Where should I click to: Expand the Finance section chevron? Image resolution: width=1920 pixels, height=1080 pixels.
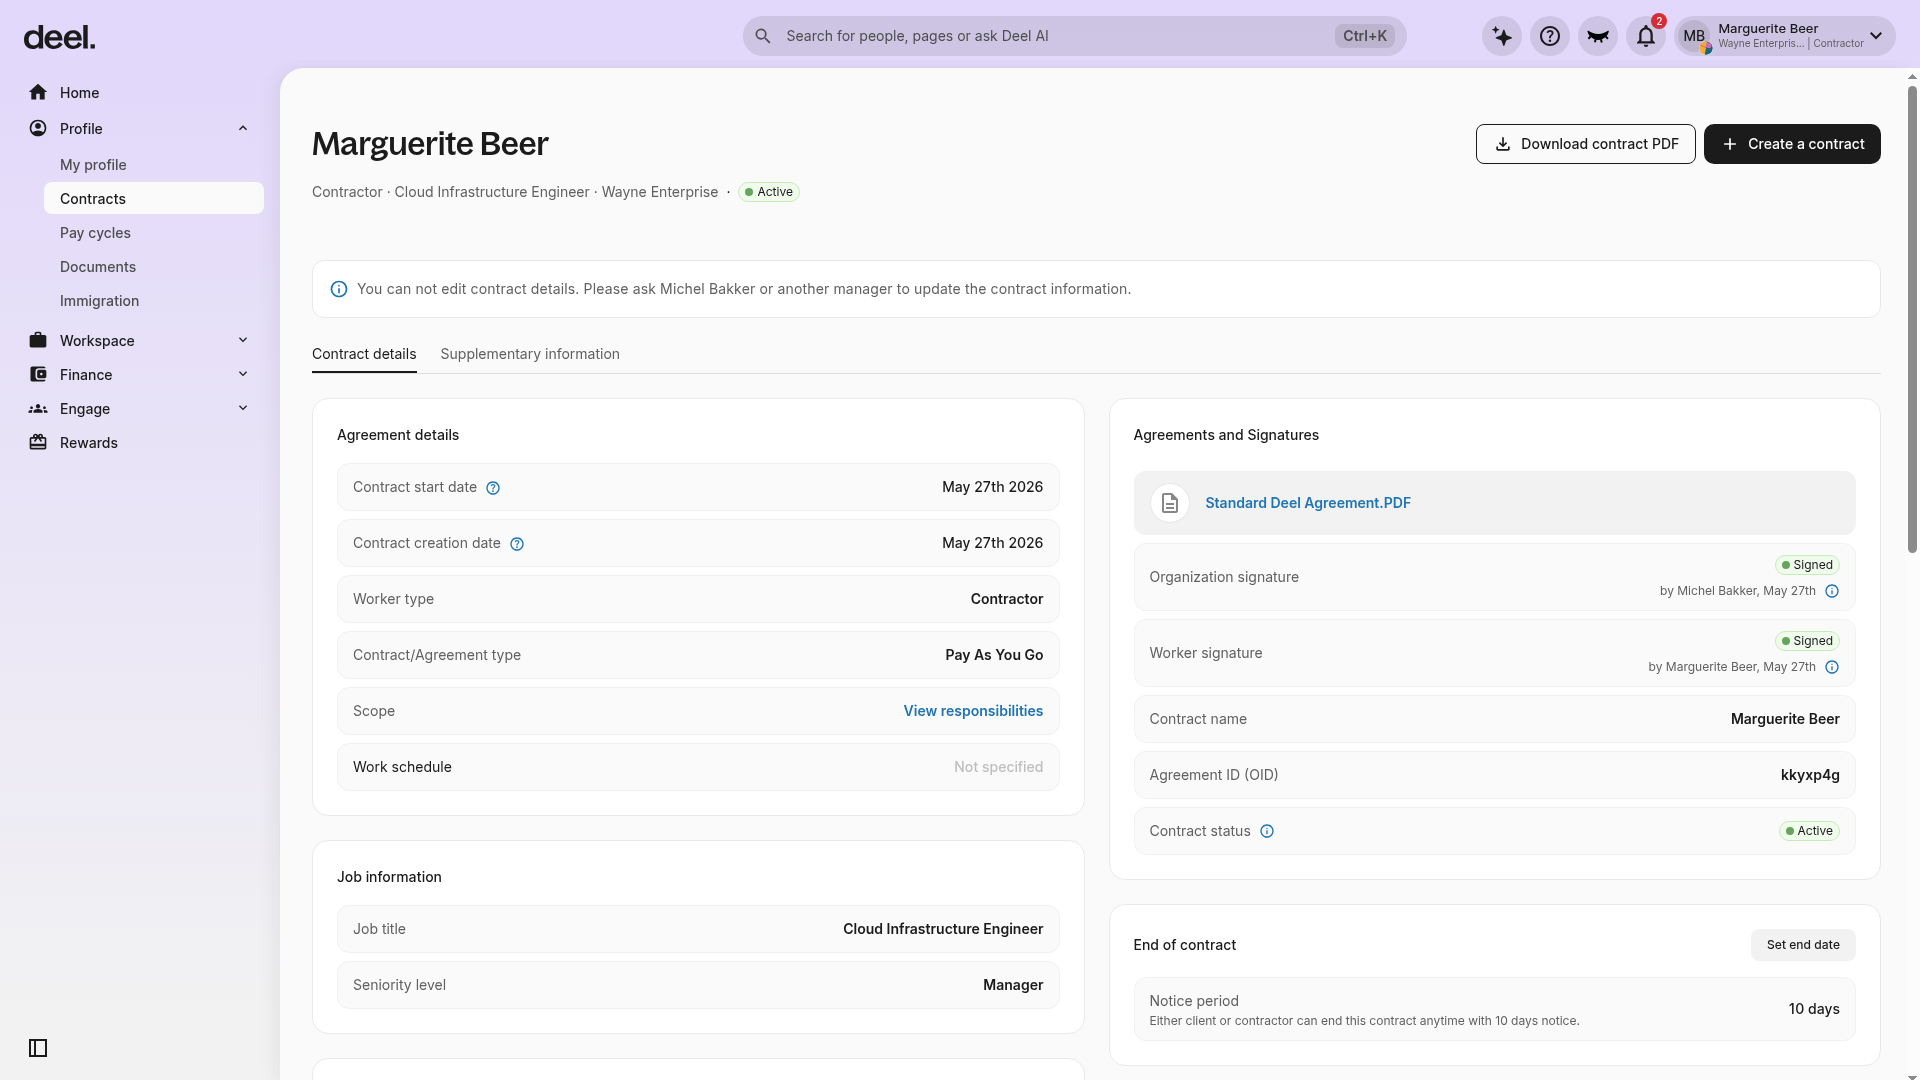(243, 375)
